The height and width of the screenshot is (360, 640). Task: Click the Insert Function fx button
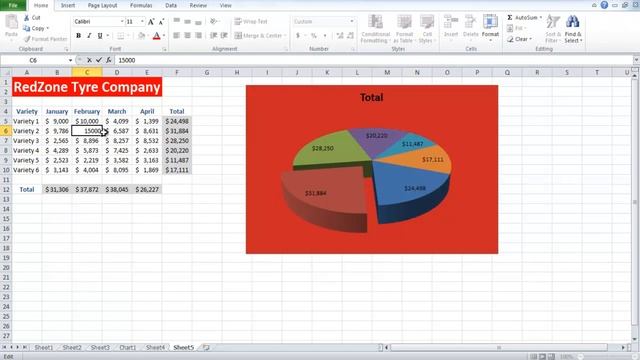pyautogui.click(x=109, y=60)
